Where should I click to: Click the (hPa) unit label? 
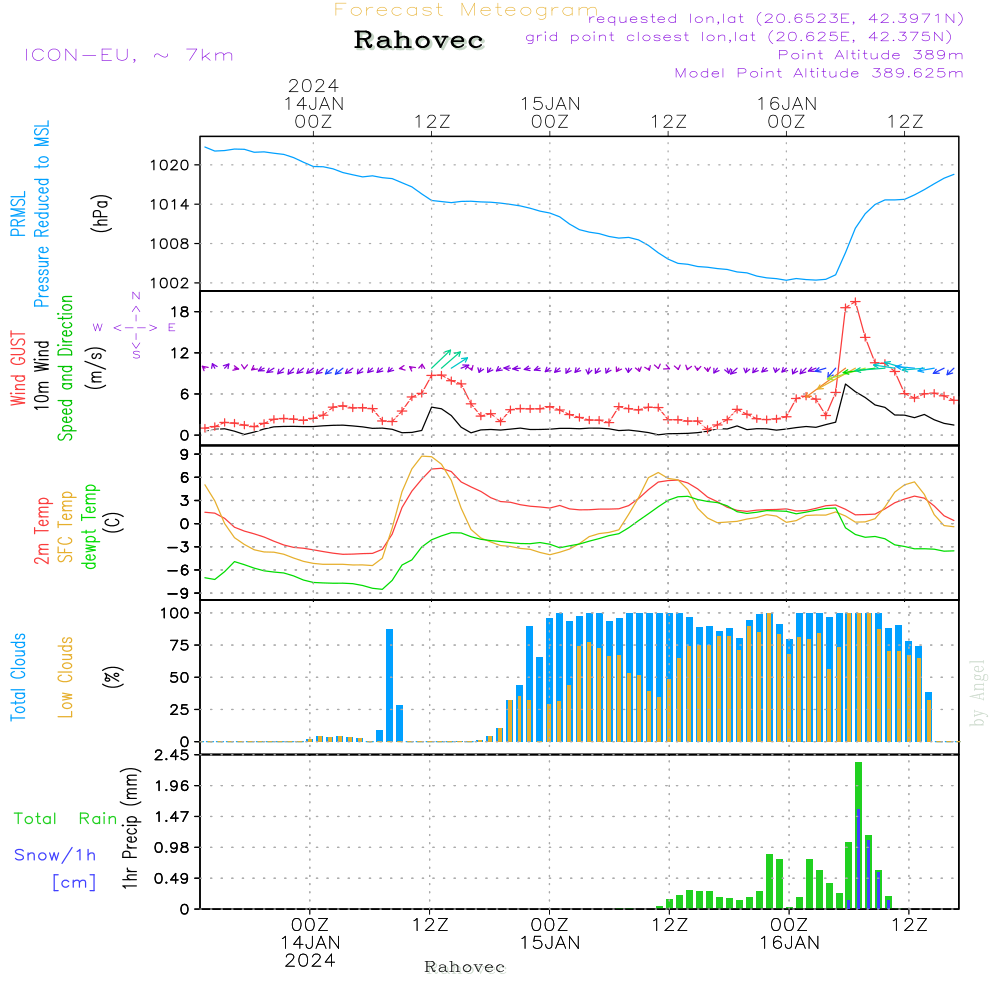[x=101, y=214]
